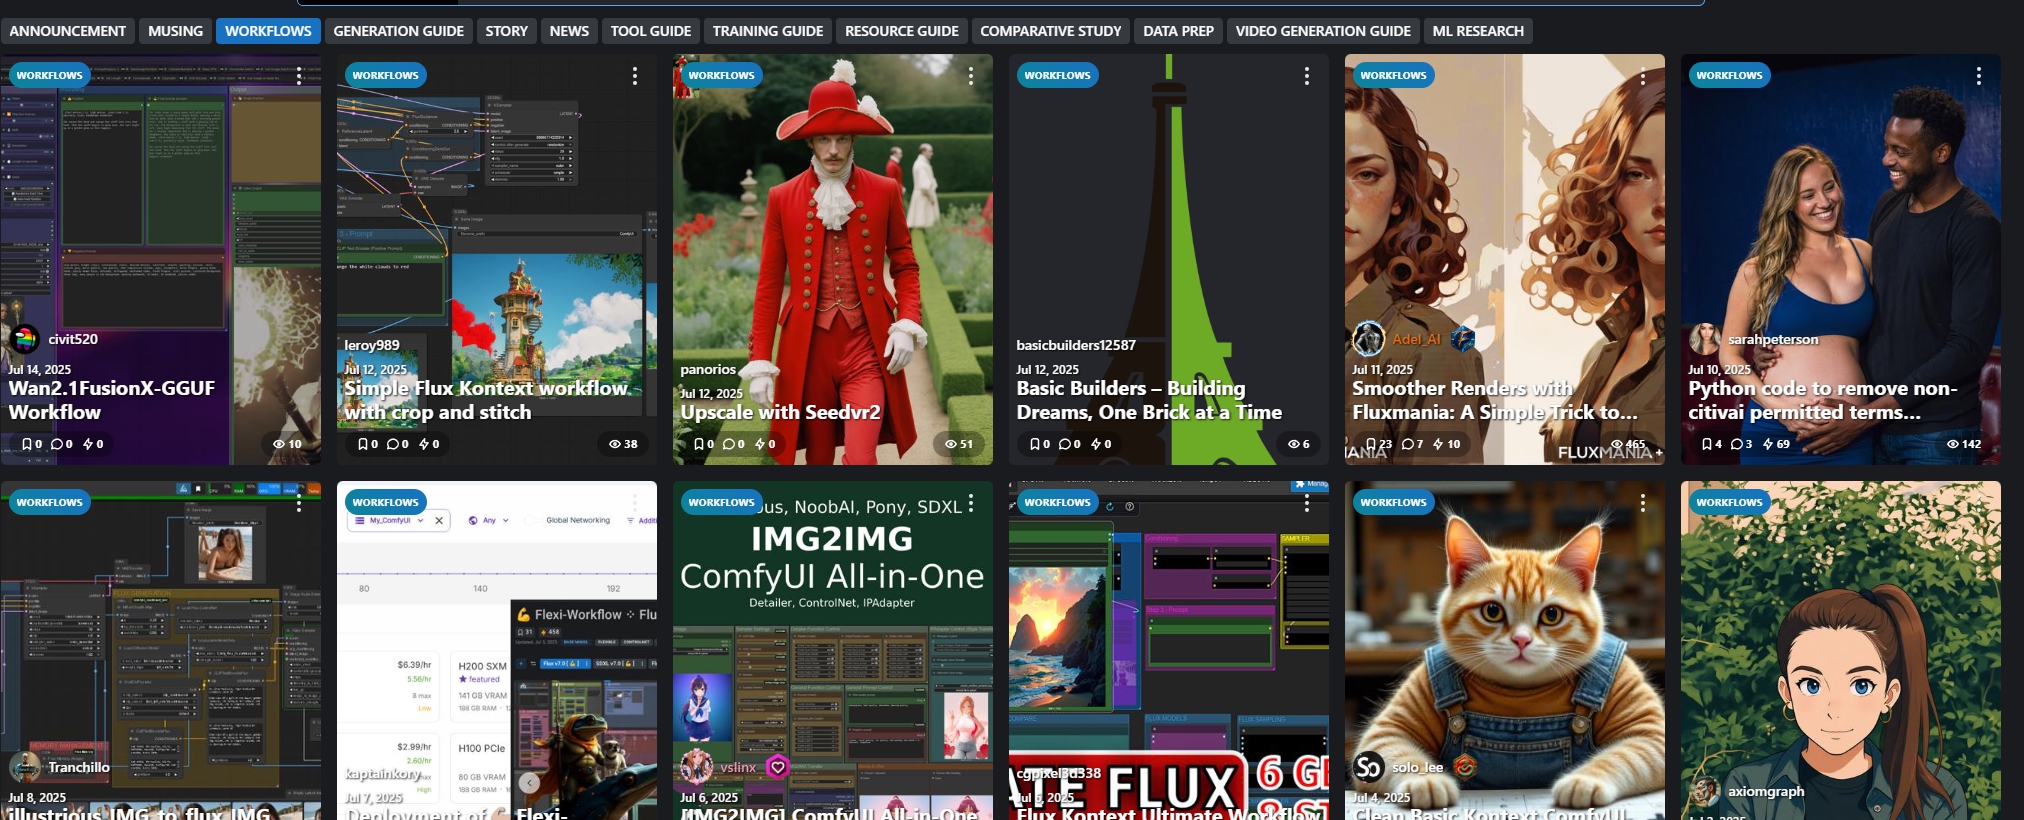Open options menu on Wan2.1FusionX-GGUF card
2024x820 pixels.
pos(299,76)
